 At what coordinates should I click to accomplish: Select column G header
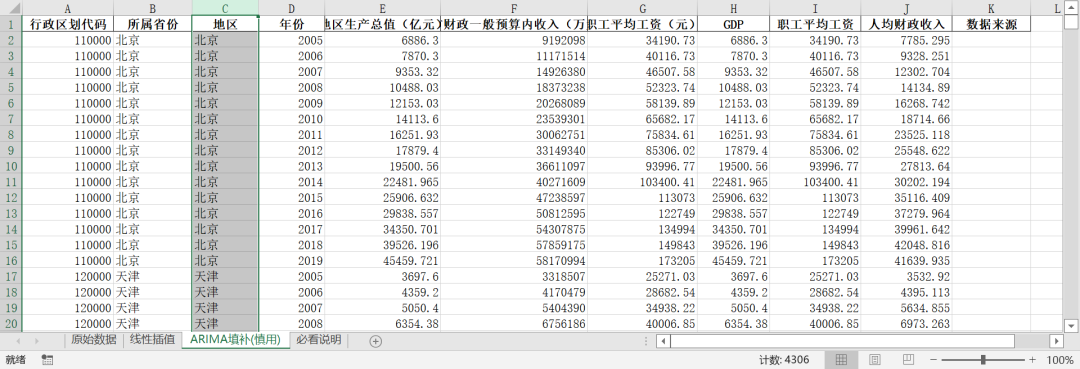[643, 8]
